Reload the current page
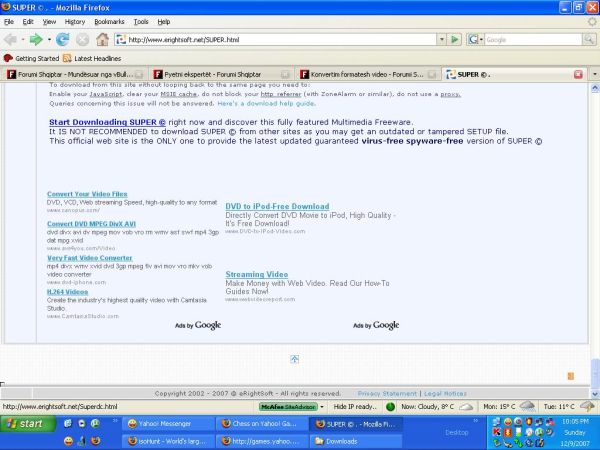 point(62,39)
